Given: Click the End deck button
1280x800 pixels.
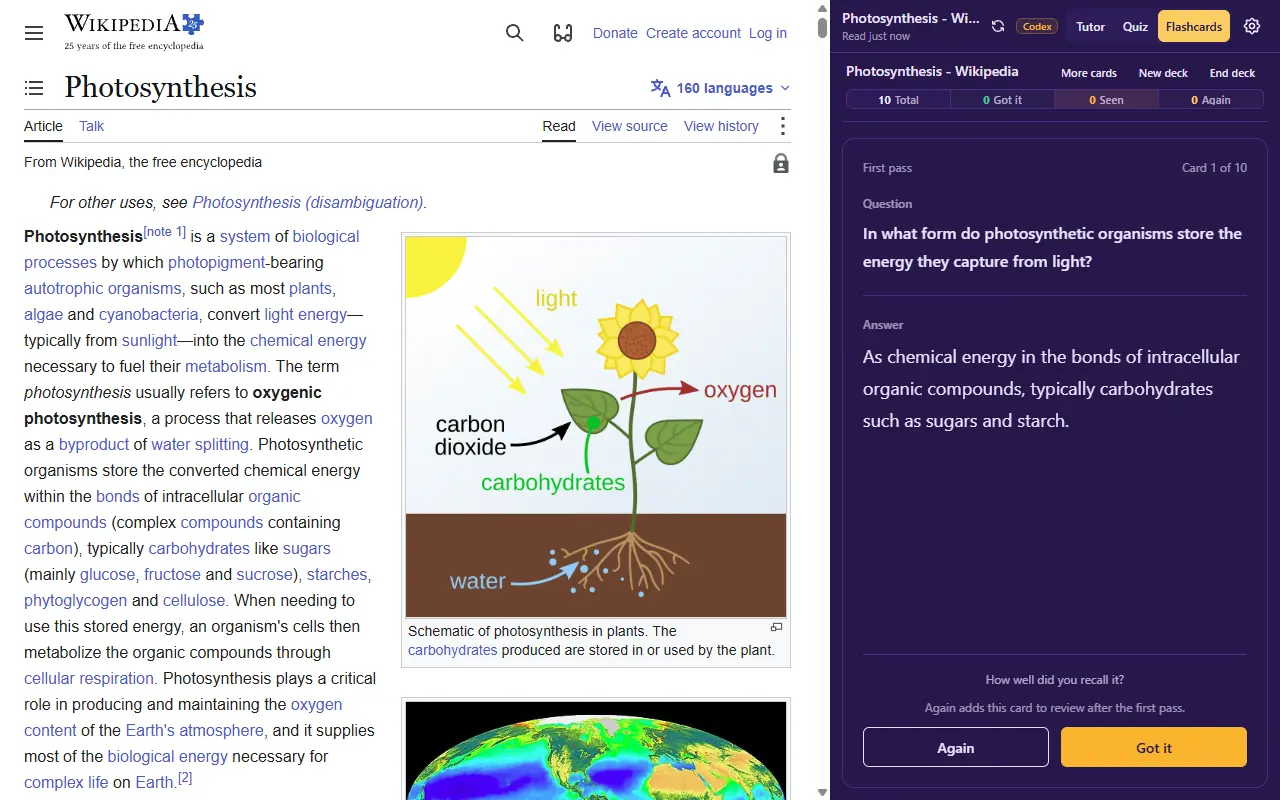Looking at the screenshot, I should [1232, 73].
